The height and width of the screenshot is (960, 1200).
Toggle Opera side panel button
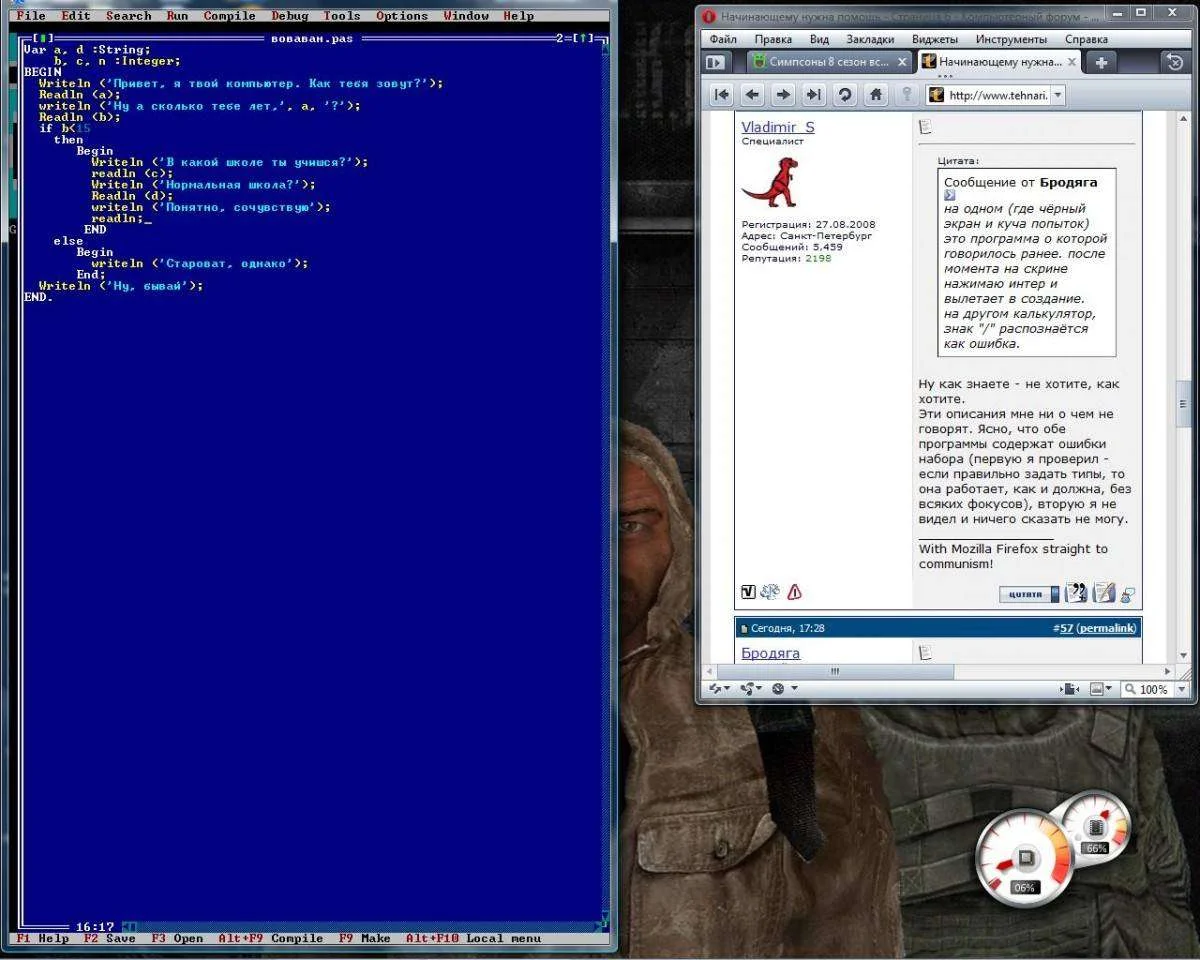pos(715,62)
